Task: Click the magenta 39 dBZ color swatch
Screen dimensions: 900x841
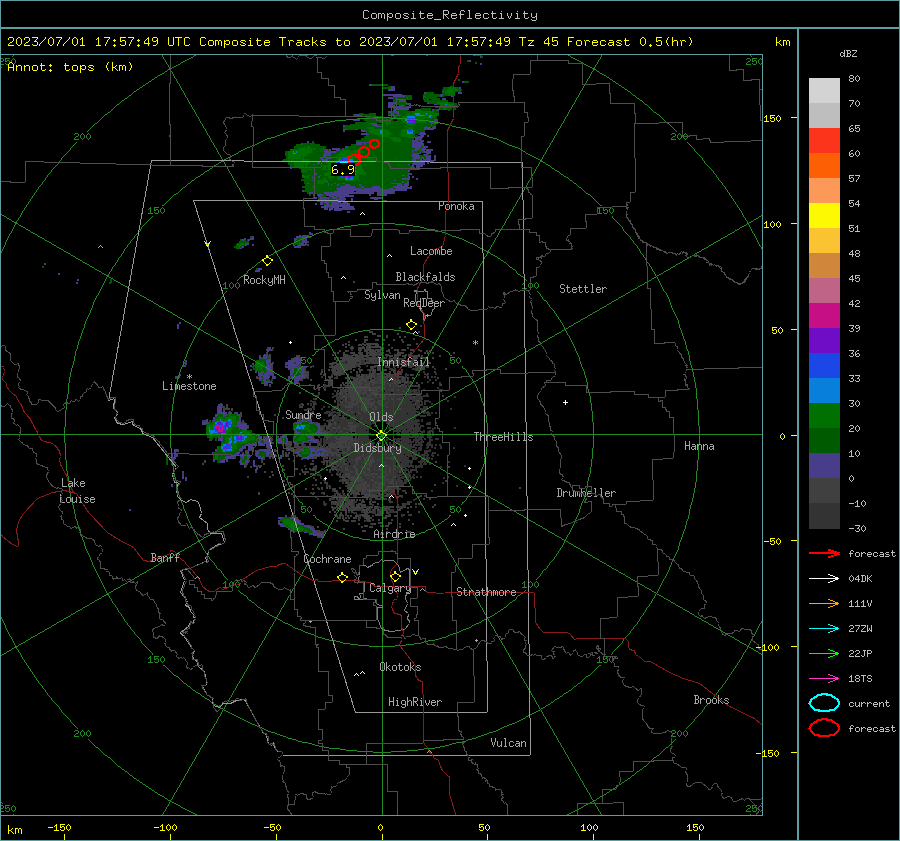Action: click(824, 315)
